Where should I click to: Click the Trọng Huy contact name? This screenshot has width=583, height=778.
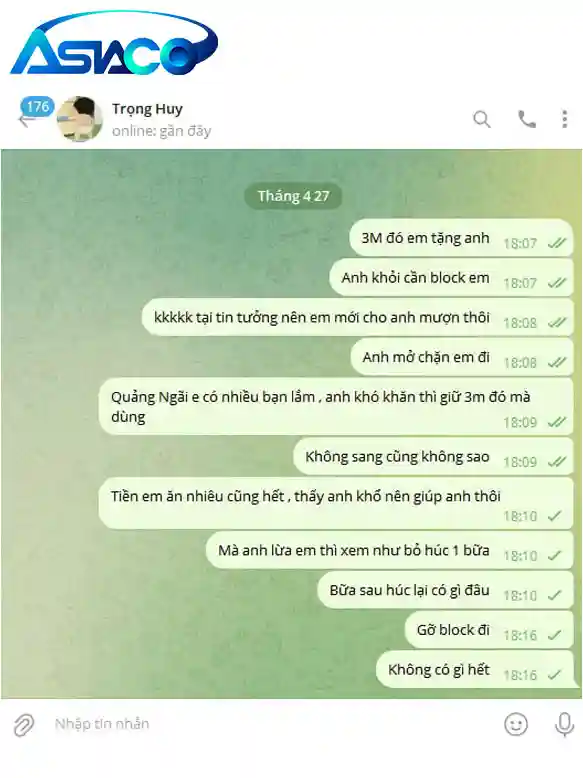tap(147, 109)
